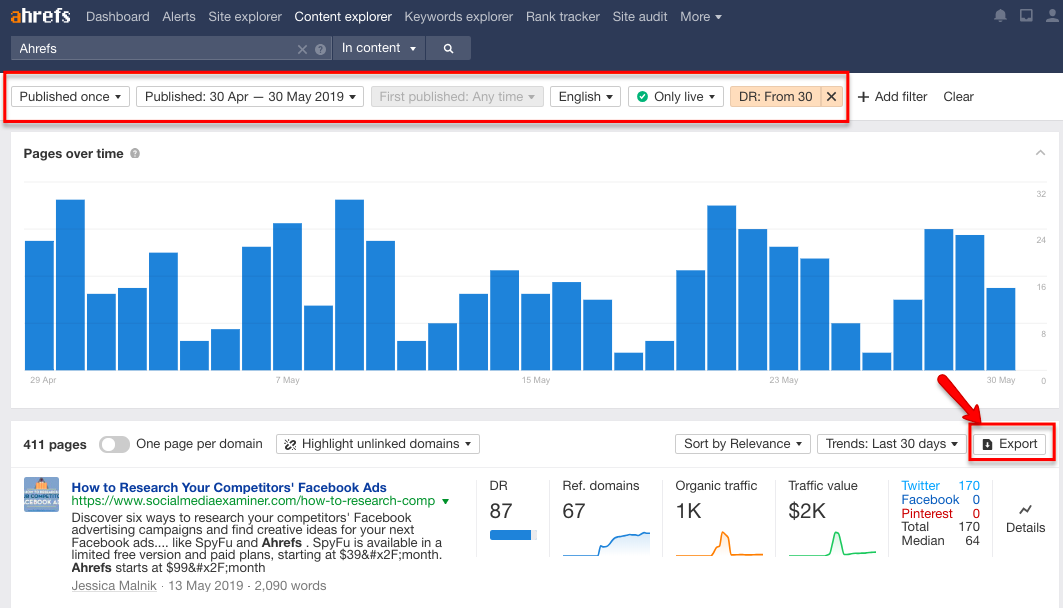Viewport: 1063px width, 608px height.
Task: Switch to Keywords explorer
Action: pyautogui.click(x=459, y=16)
